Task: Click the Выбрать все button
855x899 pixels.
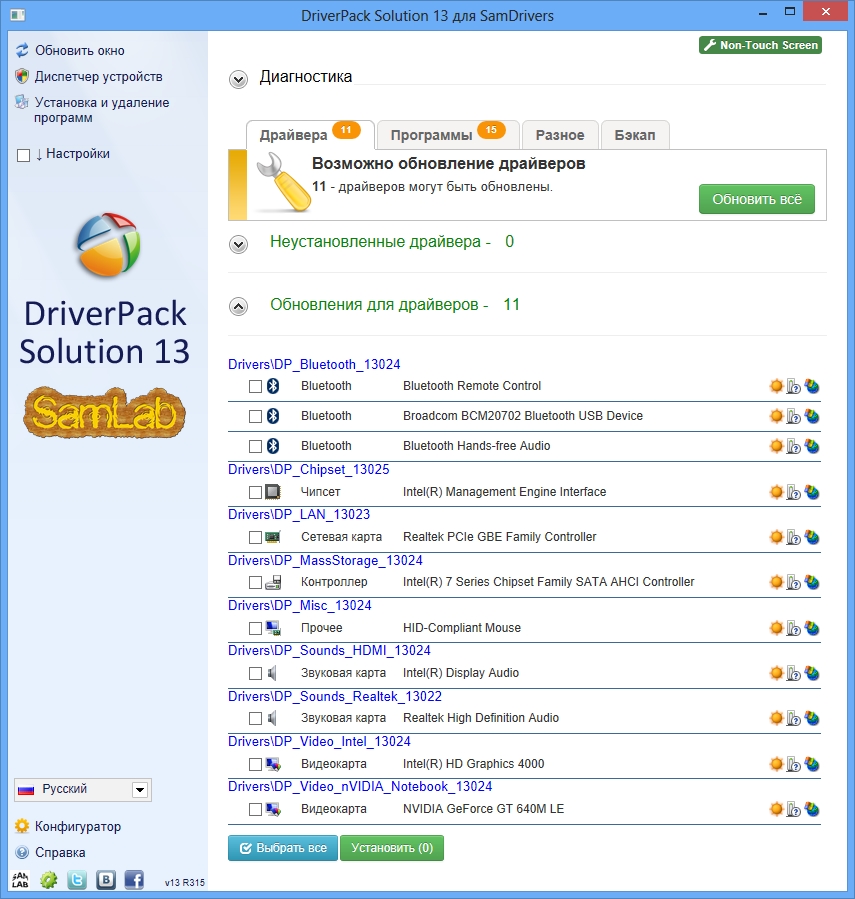Action: [x=282, y=848]
